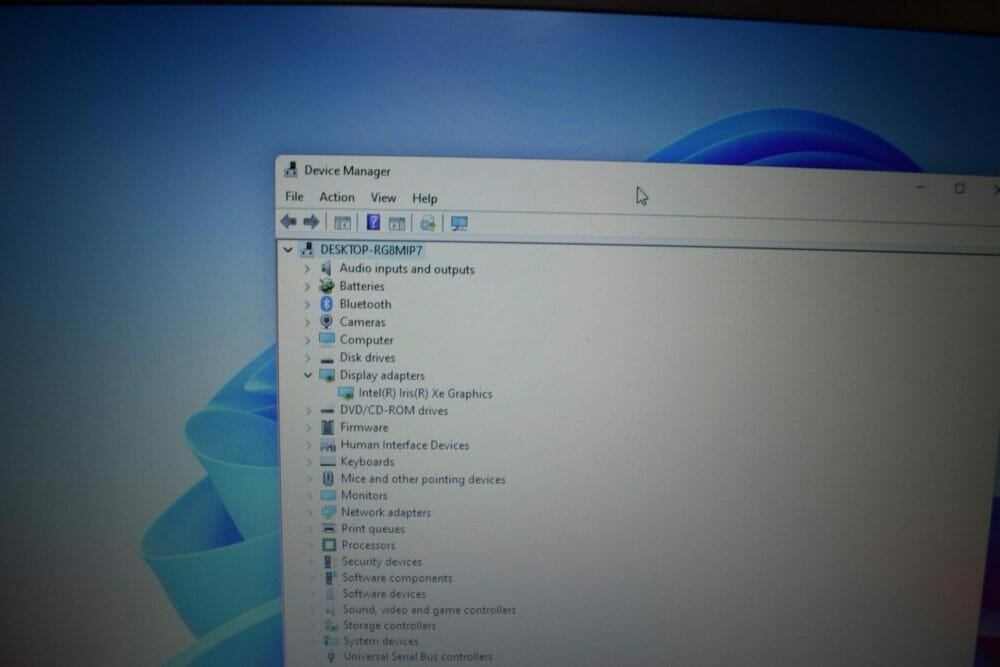Select the Network adapters label
Screen dimensions: 1000x667
pyautogui.click(x=386, y=512)
